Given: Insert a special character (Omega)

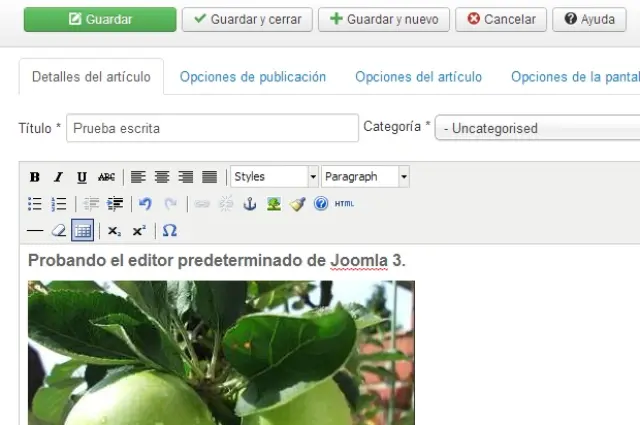Looking at the screenshot, I should pyautogui.click(x=170, y=231).
